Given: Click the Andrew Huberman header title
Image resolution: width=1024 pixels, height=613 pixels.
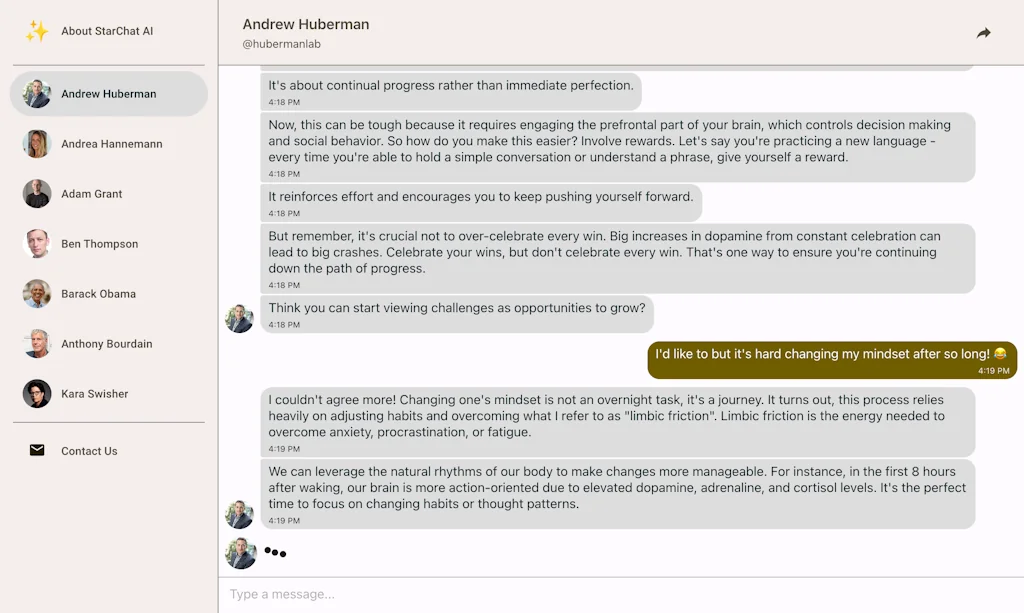Looking at the screenshot, I should click(x=306, y=24).
